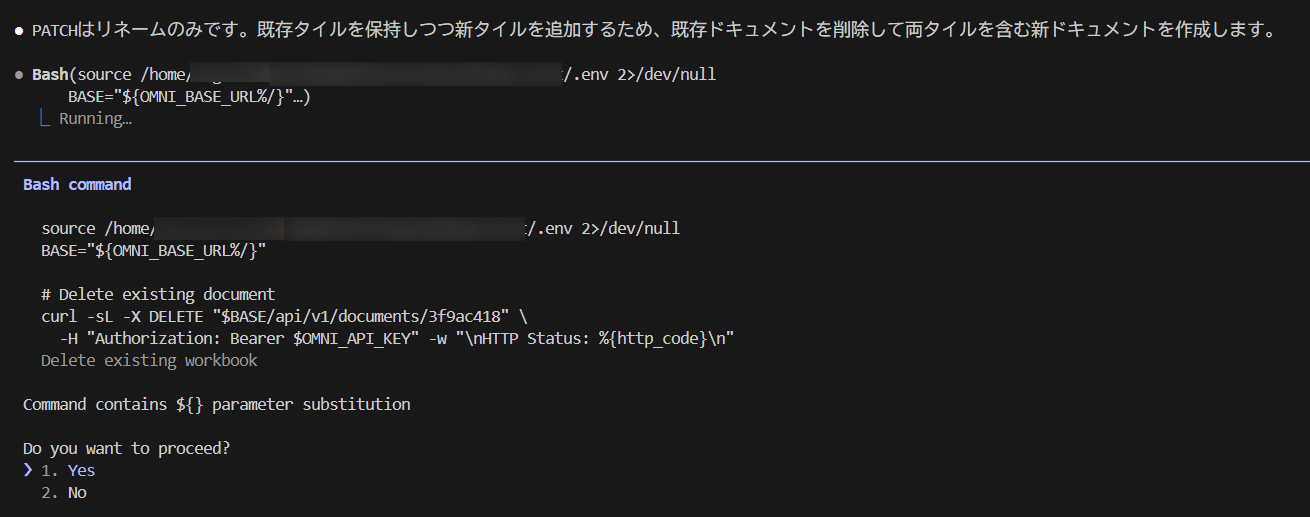Click the horizontal divider above Bash command
Screen dimensions: 1310x517
pos(661,161)
